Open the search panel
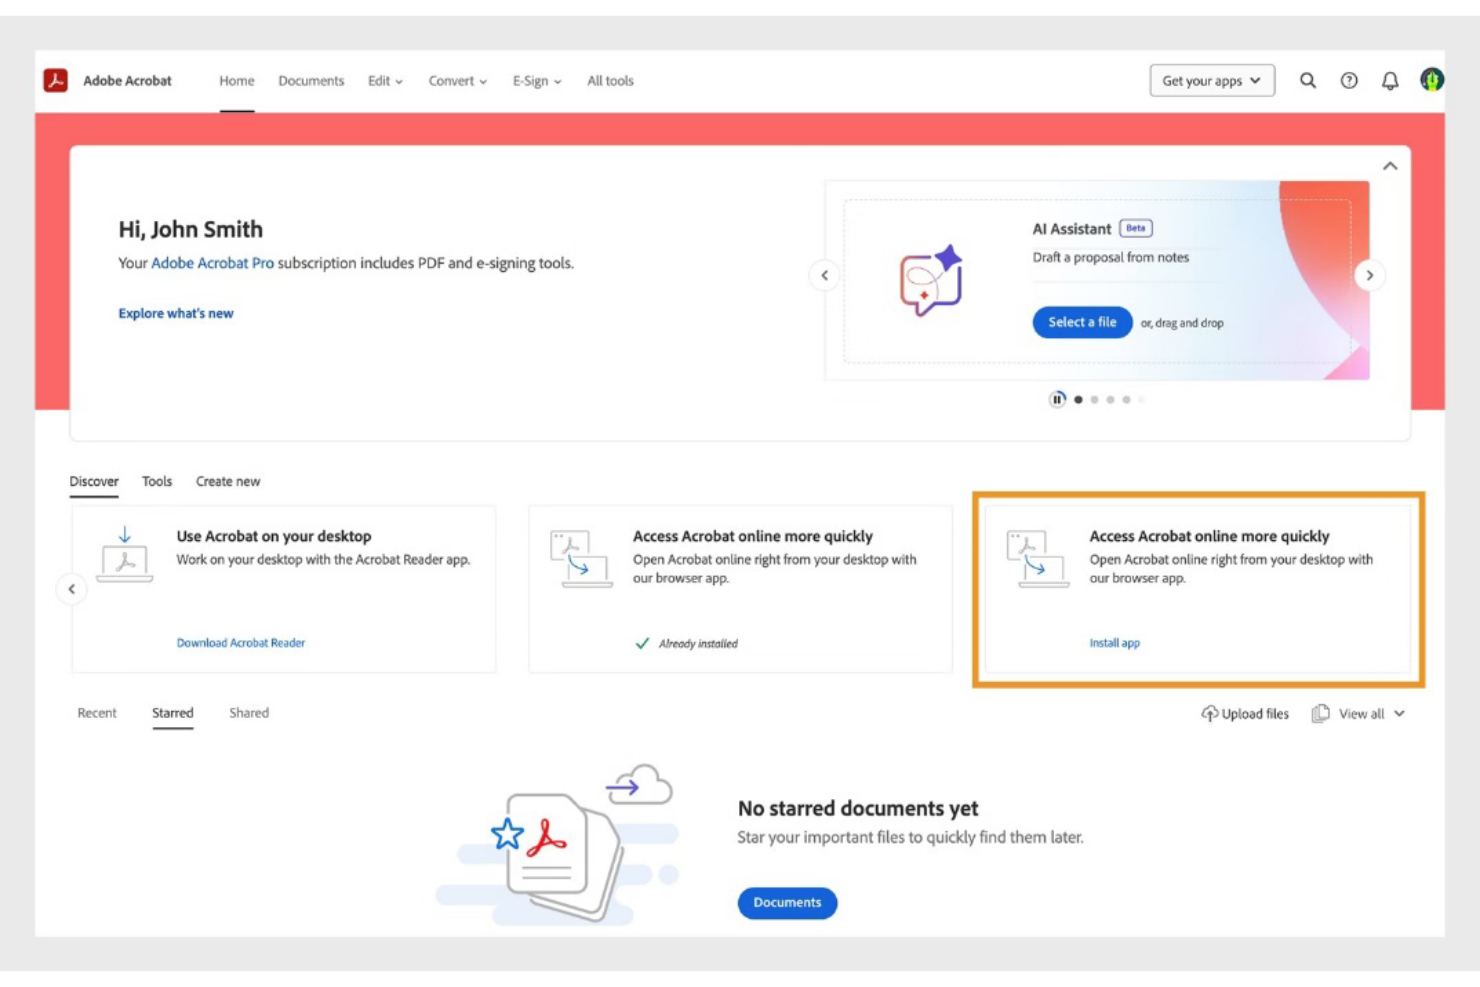 pyautogui.click(x=1307, y=80)
